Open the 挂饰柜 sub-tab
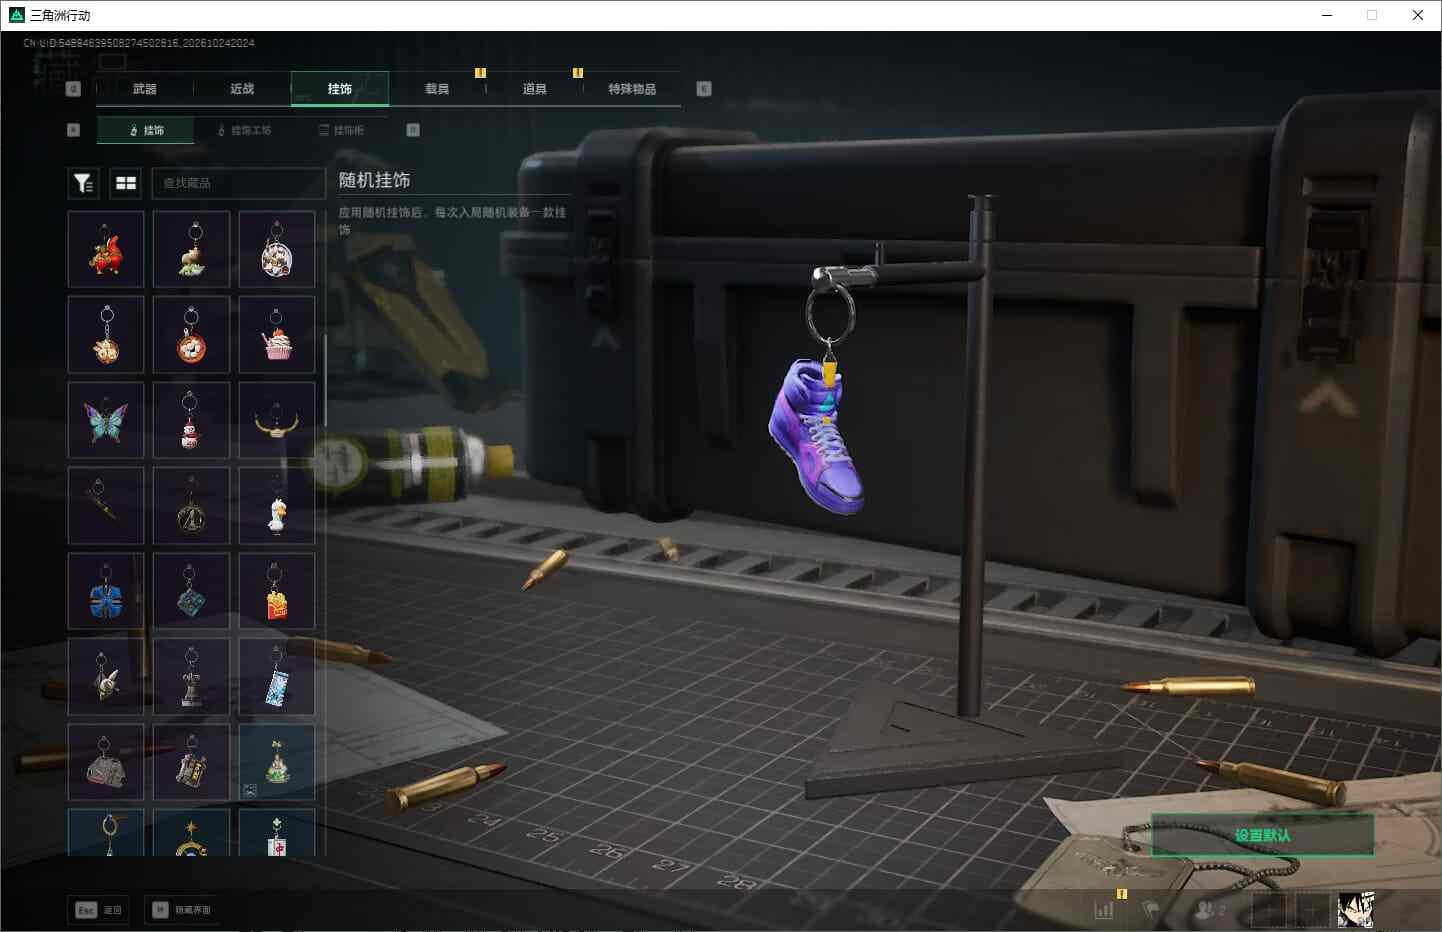The width and height of the screenshot is (1442, 932). pos(341,130)
